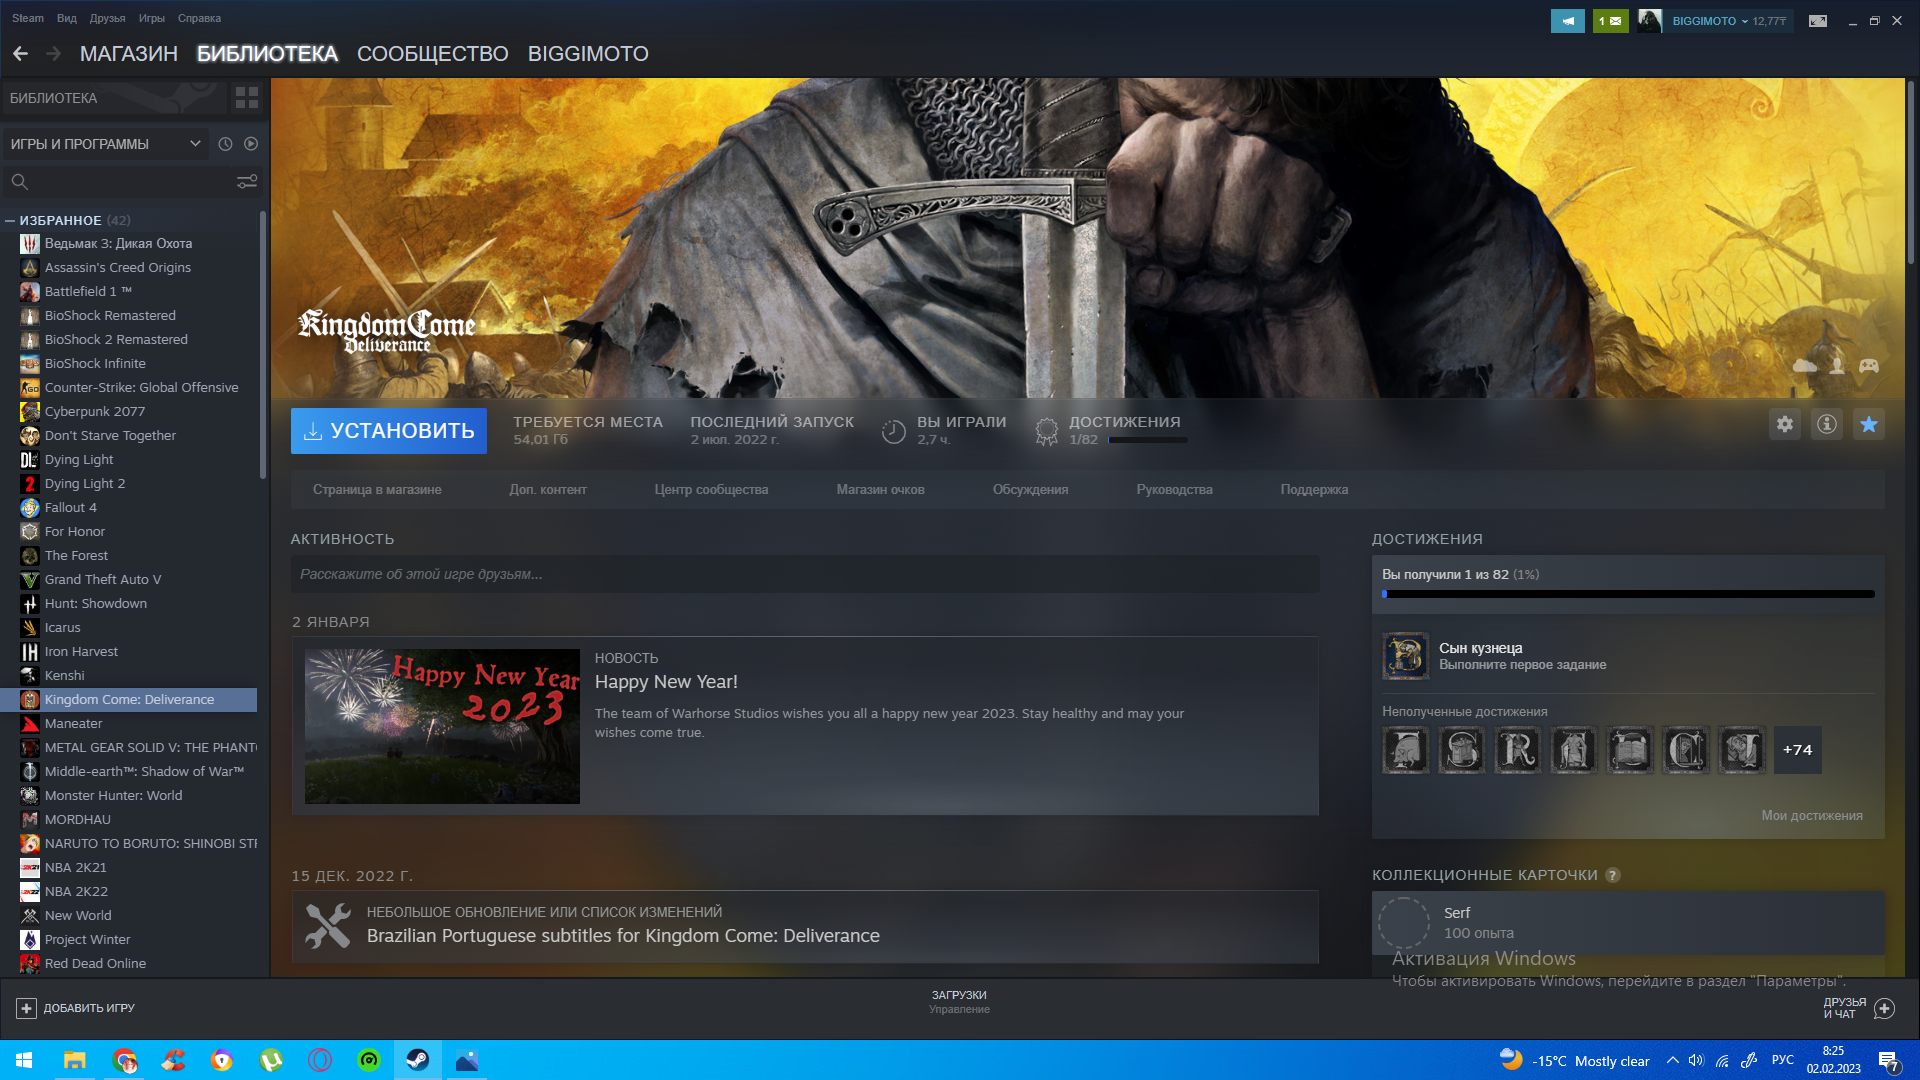
Task: Click the uTorrent taskbar icon
Action: 271,1060
